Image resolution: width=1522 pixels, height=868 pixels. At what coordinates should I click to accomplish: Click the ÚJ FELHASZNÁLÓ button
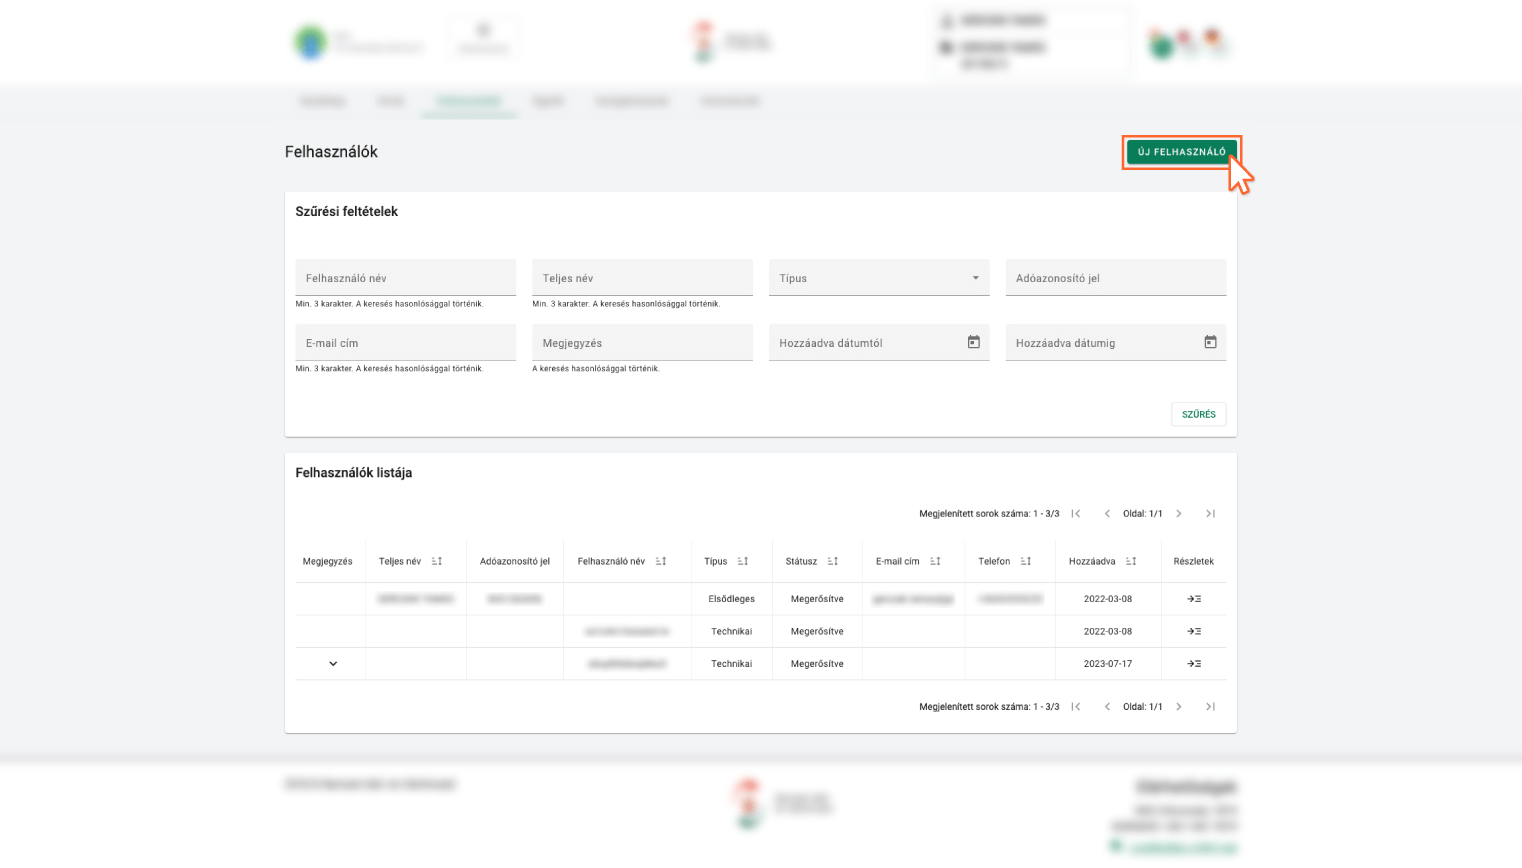(x=1181, y=152)
